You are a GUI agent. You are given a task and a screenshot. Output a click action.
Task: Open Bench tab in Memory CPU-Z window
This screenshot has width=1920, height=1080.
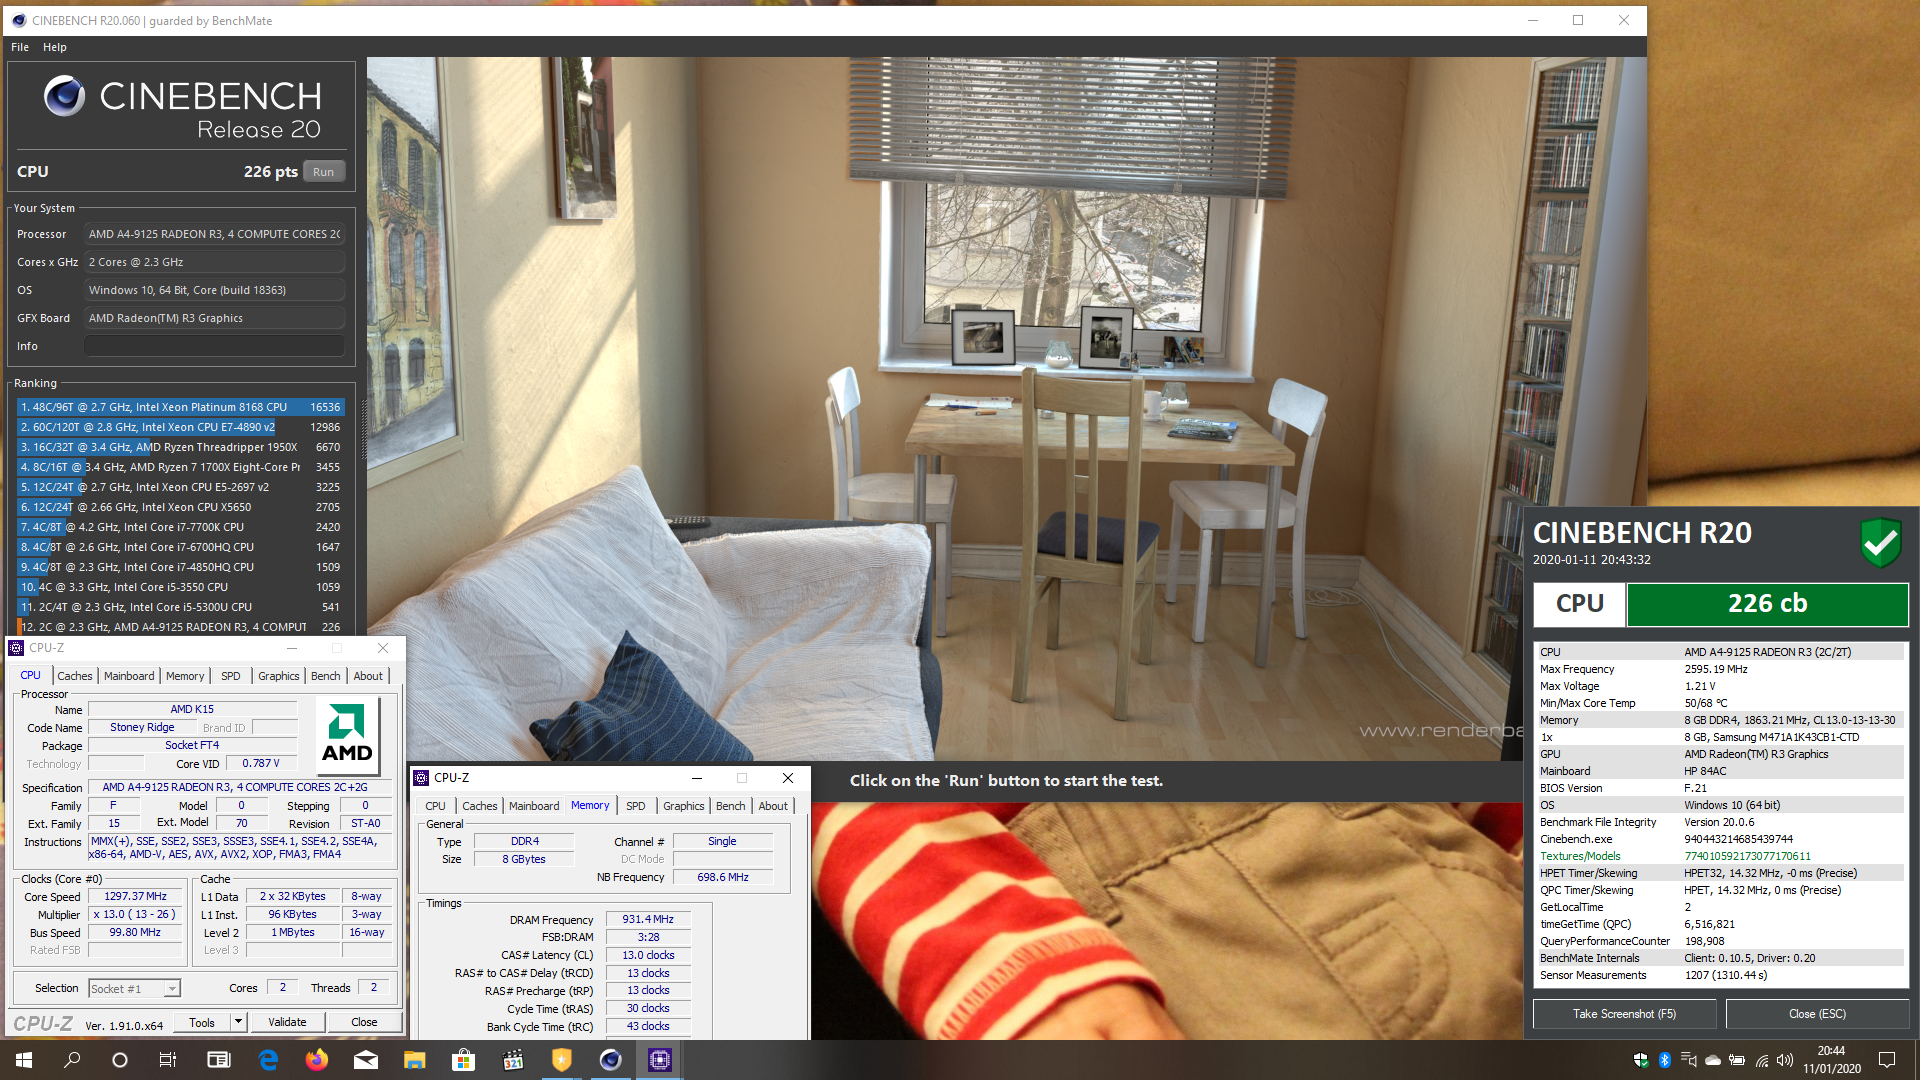[730, 806]
